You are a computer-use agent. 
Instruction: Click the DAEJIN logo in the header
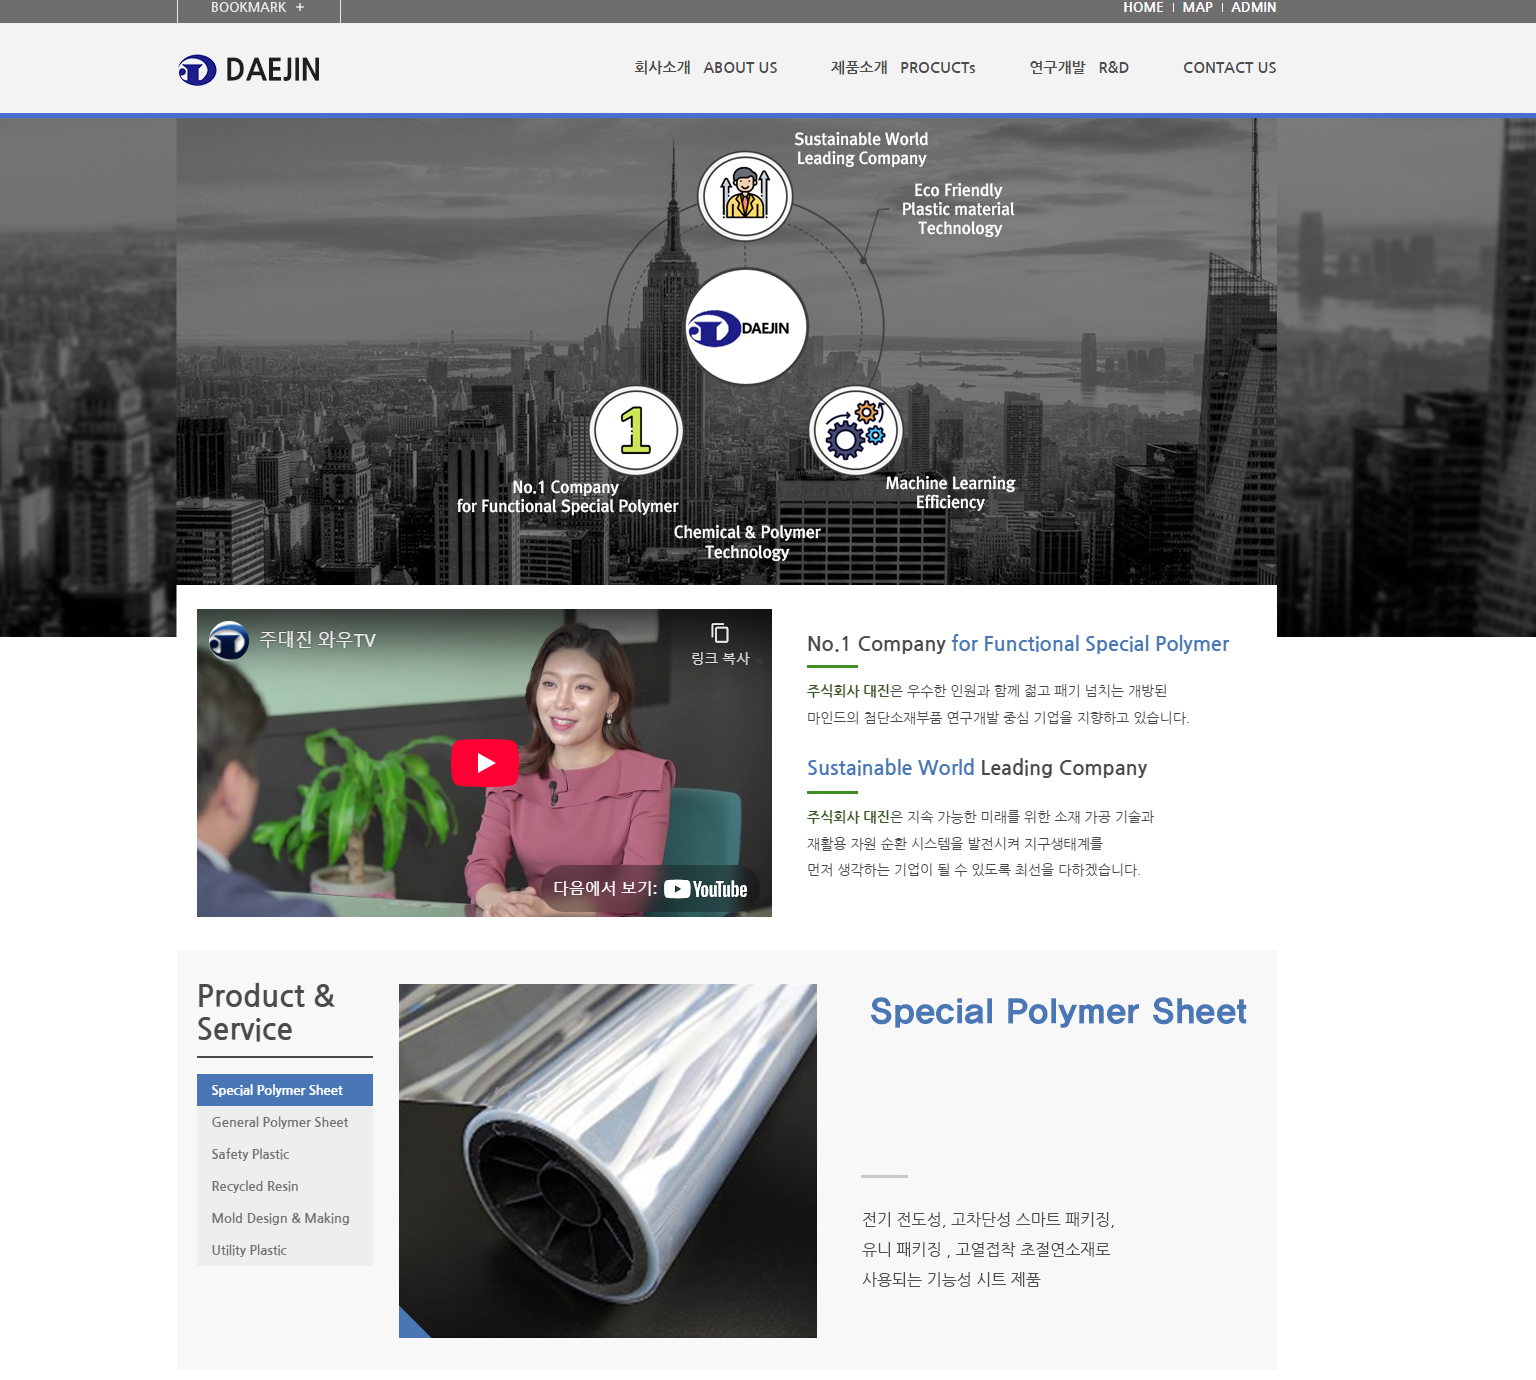click(x=249, y=69)
